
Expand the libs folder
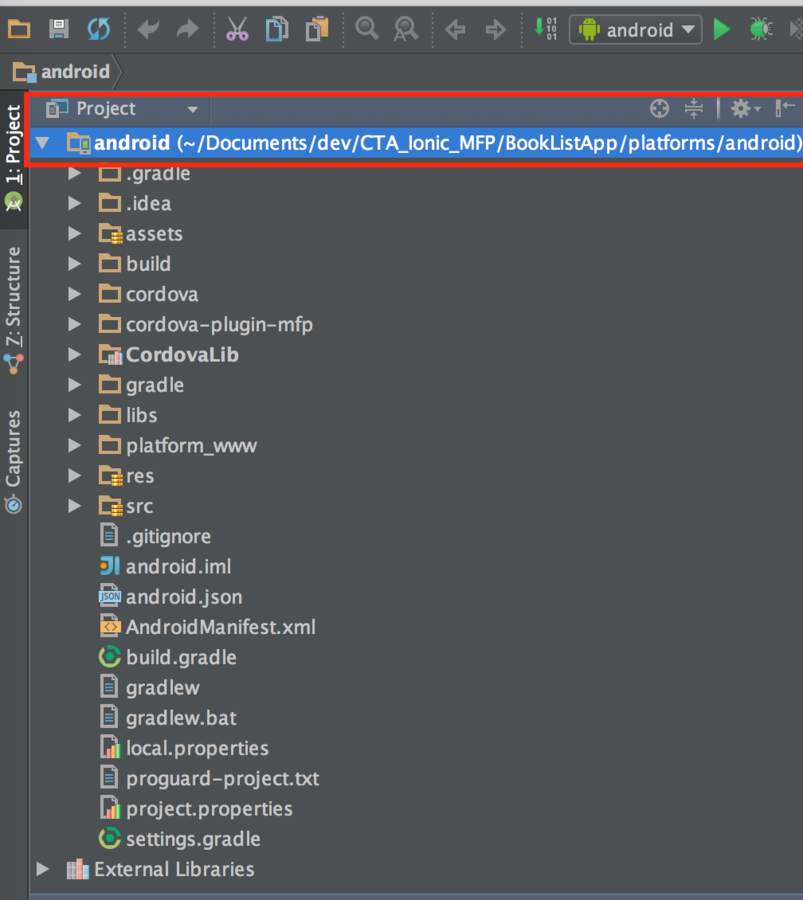click(x=74, y=415)
